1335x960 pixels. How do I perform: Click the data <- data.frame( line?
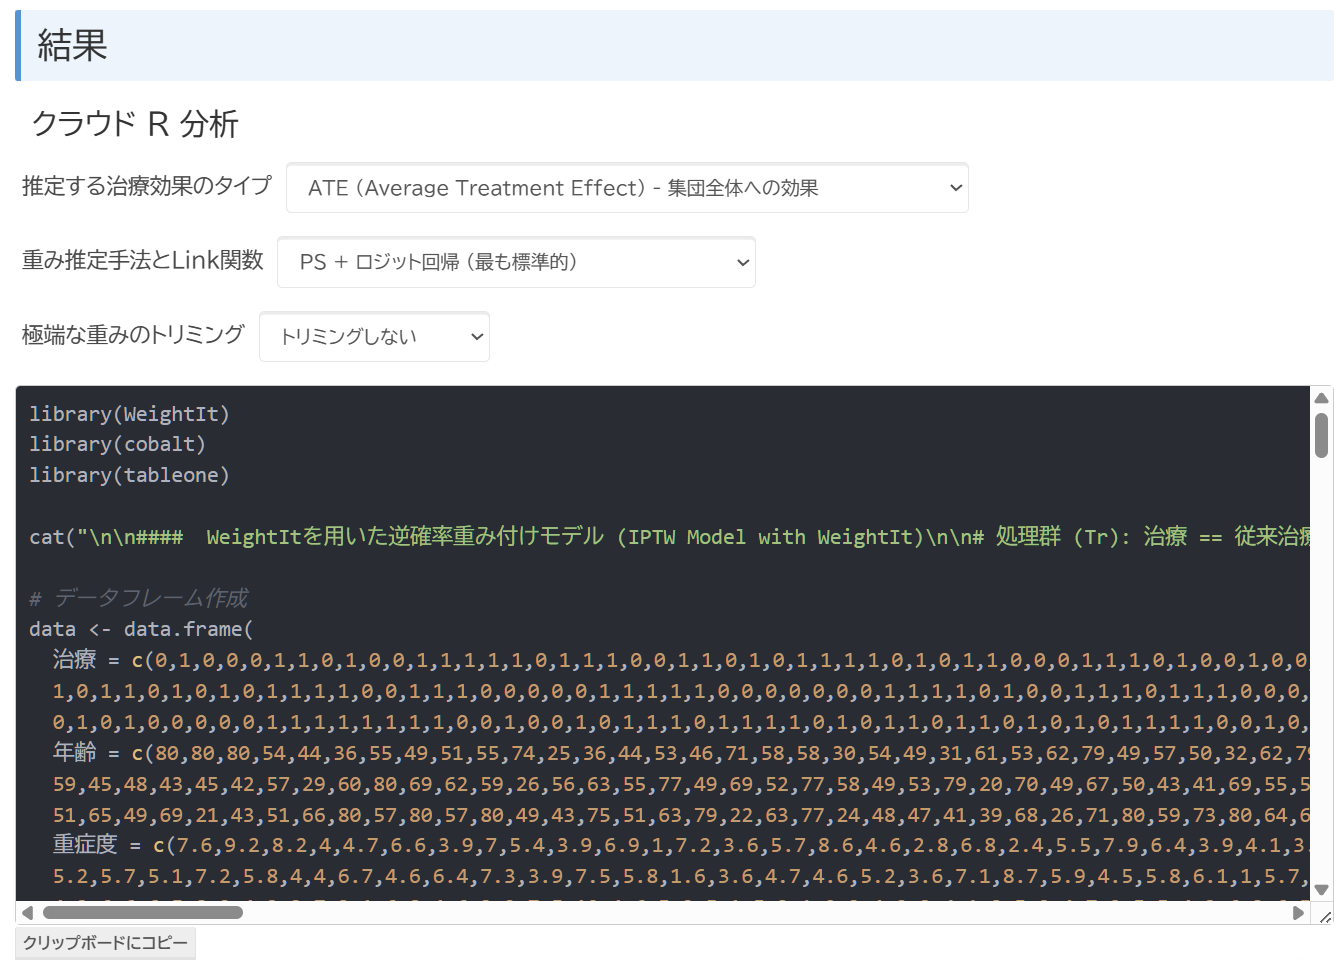[x=141, y=629]
